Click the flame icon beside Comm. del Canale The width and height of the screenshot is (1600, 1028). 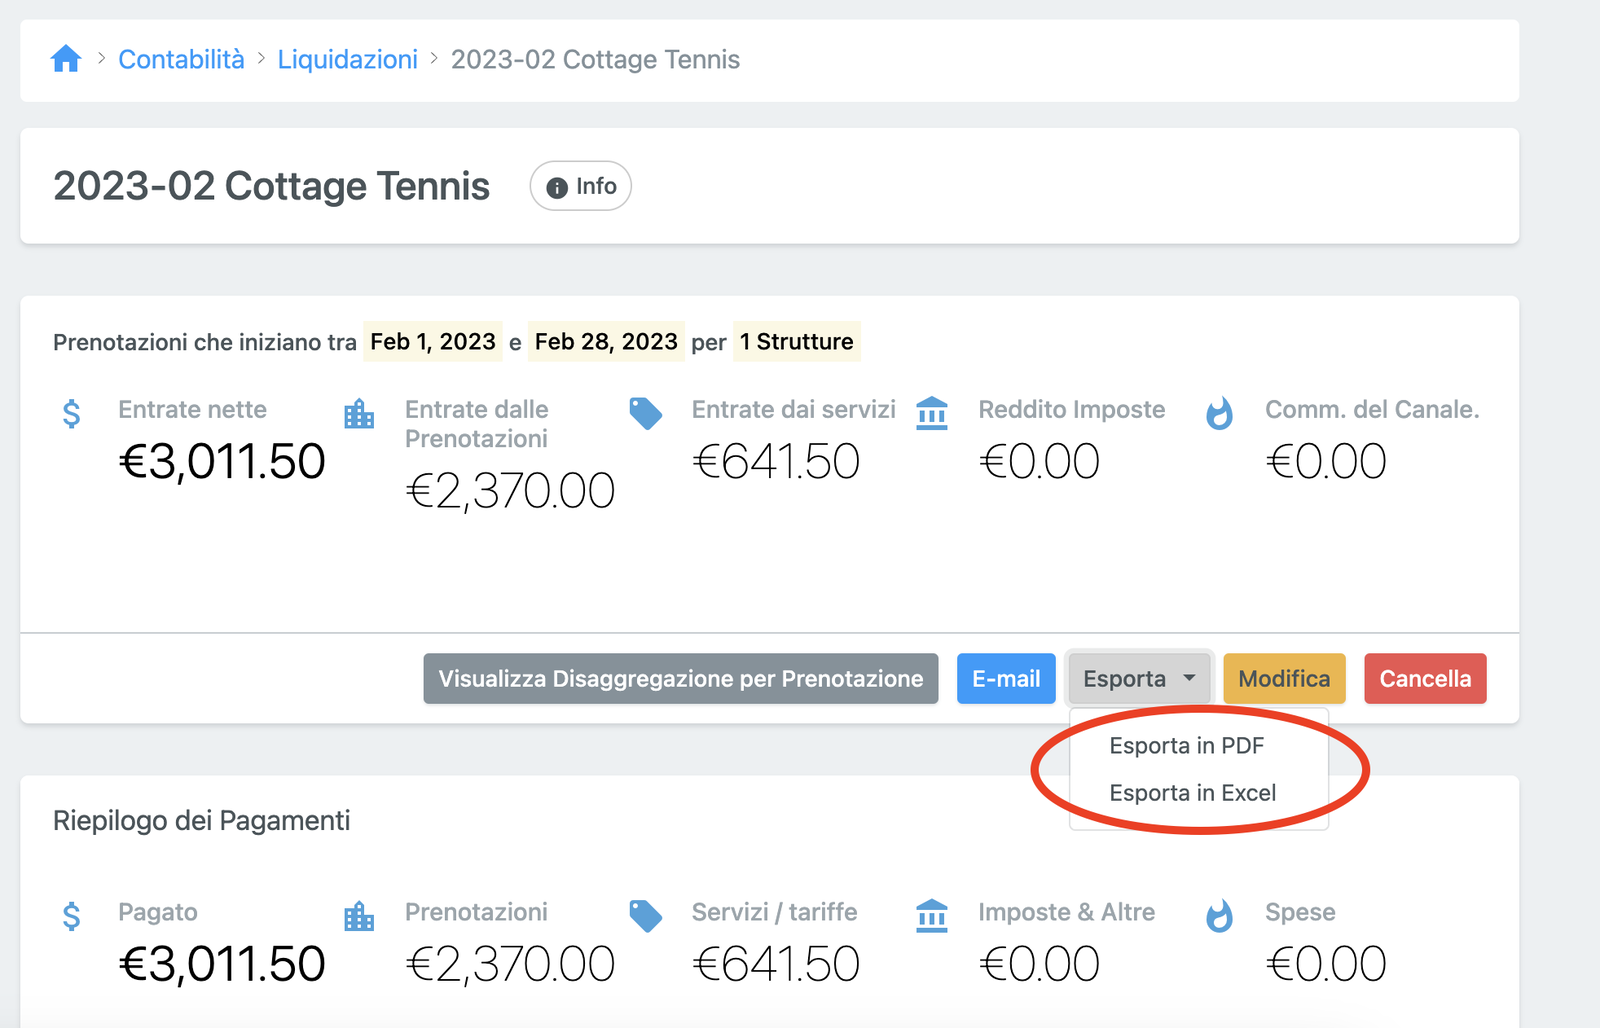click(x=1219, y=413)
